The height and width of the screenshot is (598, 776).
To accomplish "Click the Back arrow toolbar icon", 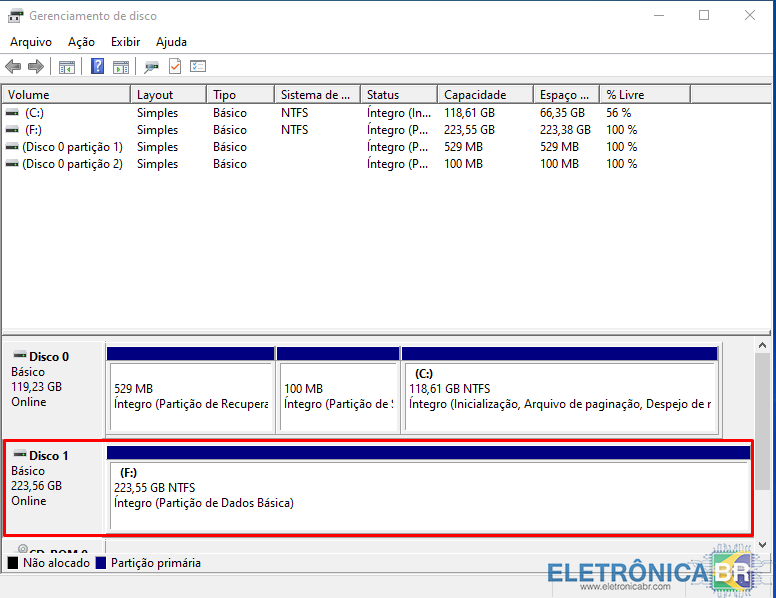I will click(x=13, y=67).
